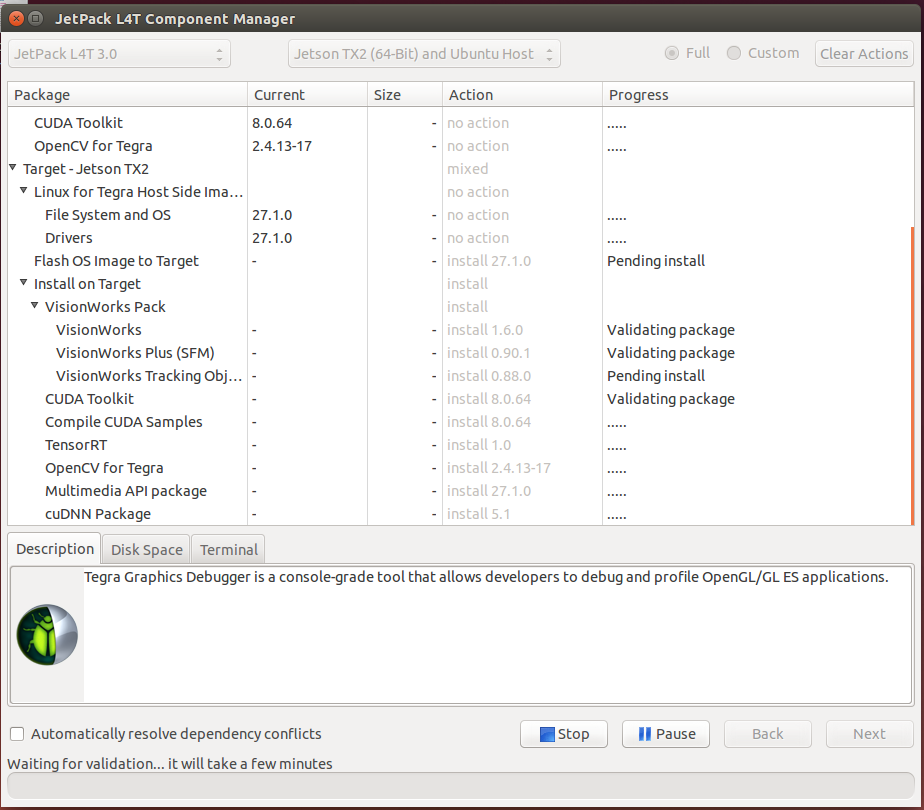Screen dimensions: 924x810
Task: Click the 'install 1.0' action for TensorRT
Action: 478,444
